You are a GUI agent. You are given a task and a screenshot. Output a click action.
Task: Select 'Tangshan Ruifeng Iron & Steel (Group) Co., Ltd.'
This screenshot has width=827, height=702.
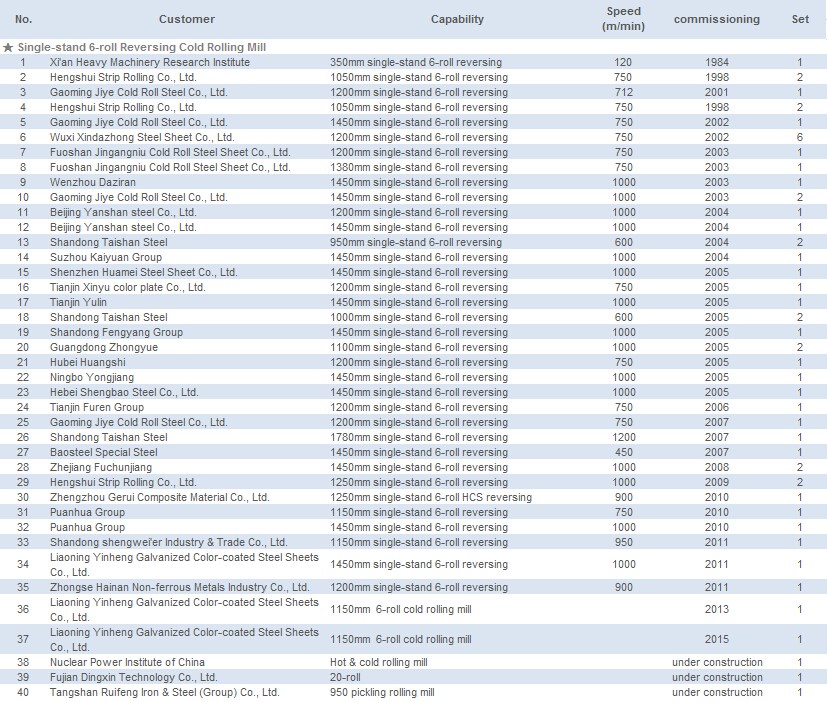point(165,693)
